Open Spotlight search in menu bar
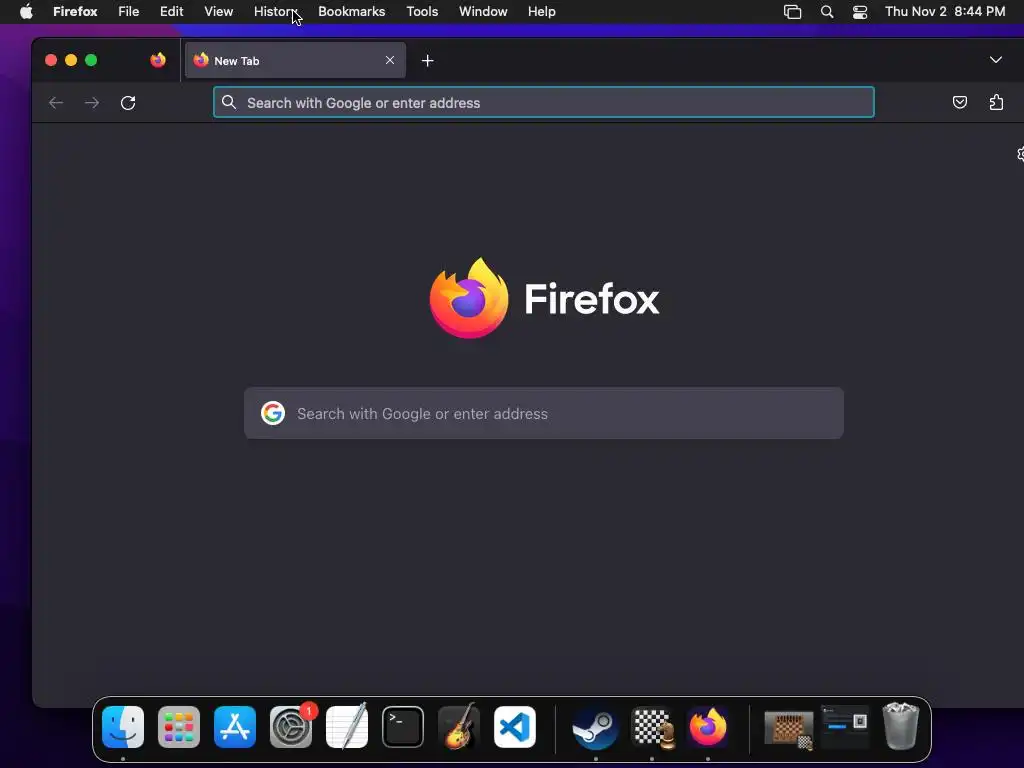This screenshot has width=1024, height=768. pos(827,12)
